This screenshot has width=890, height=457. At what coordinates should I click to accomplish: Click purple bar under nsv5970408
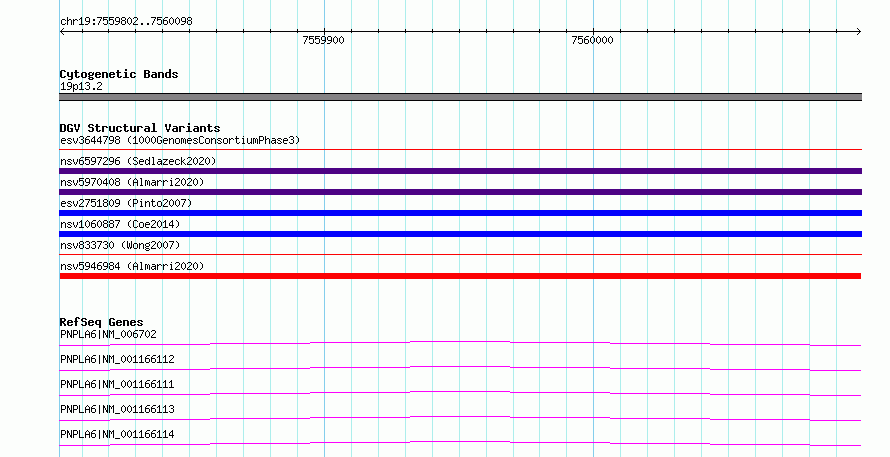pyautogui.click(x=460, y=192)
